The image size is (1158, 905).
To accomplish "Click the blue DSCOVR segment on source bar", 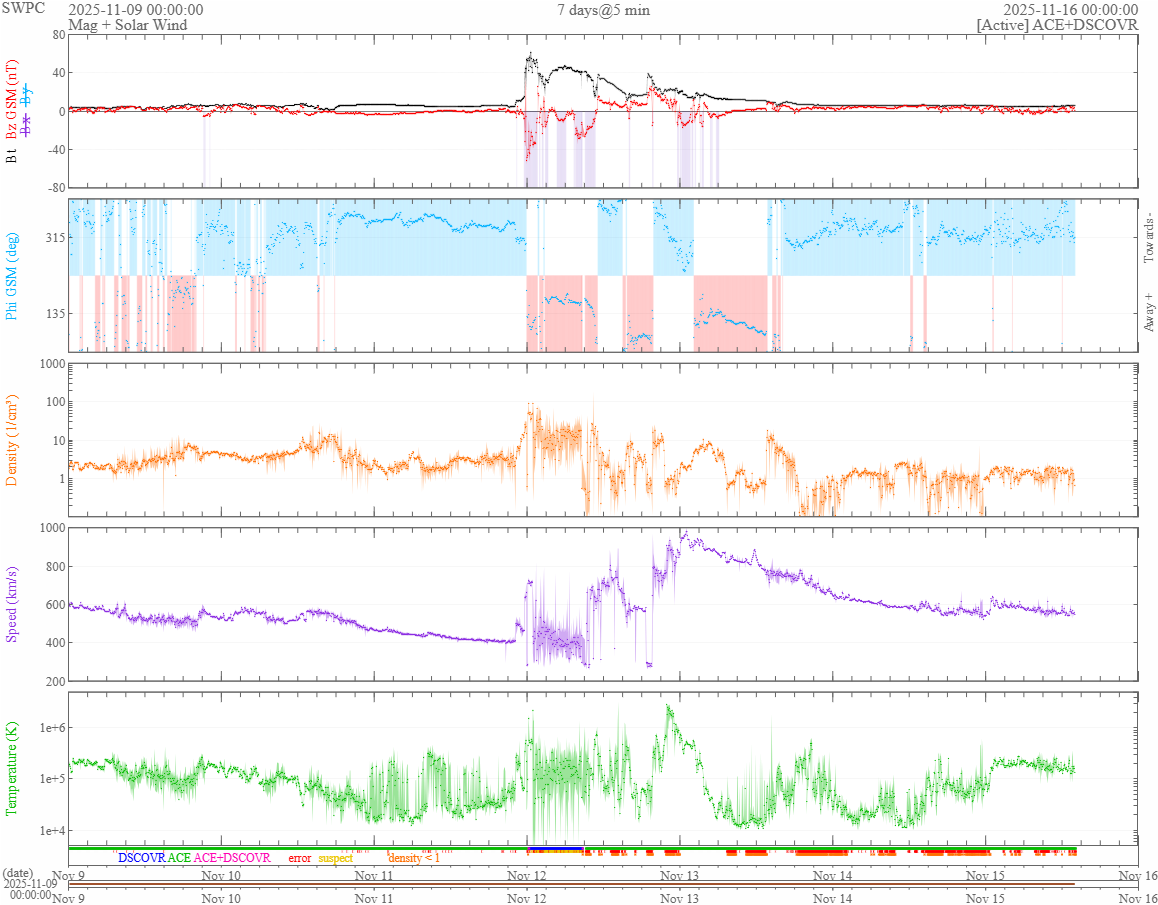I will 555,848.
